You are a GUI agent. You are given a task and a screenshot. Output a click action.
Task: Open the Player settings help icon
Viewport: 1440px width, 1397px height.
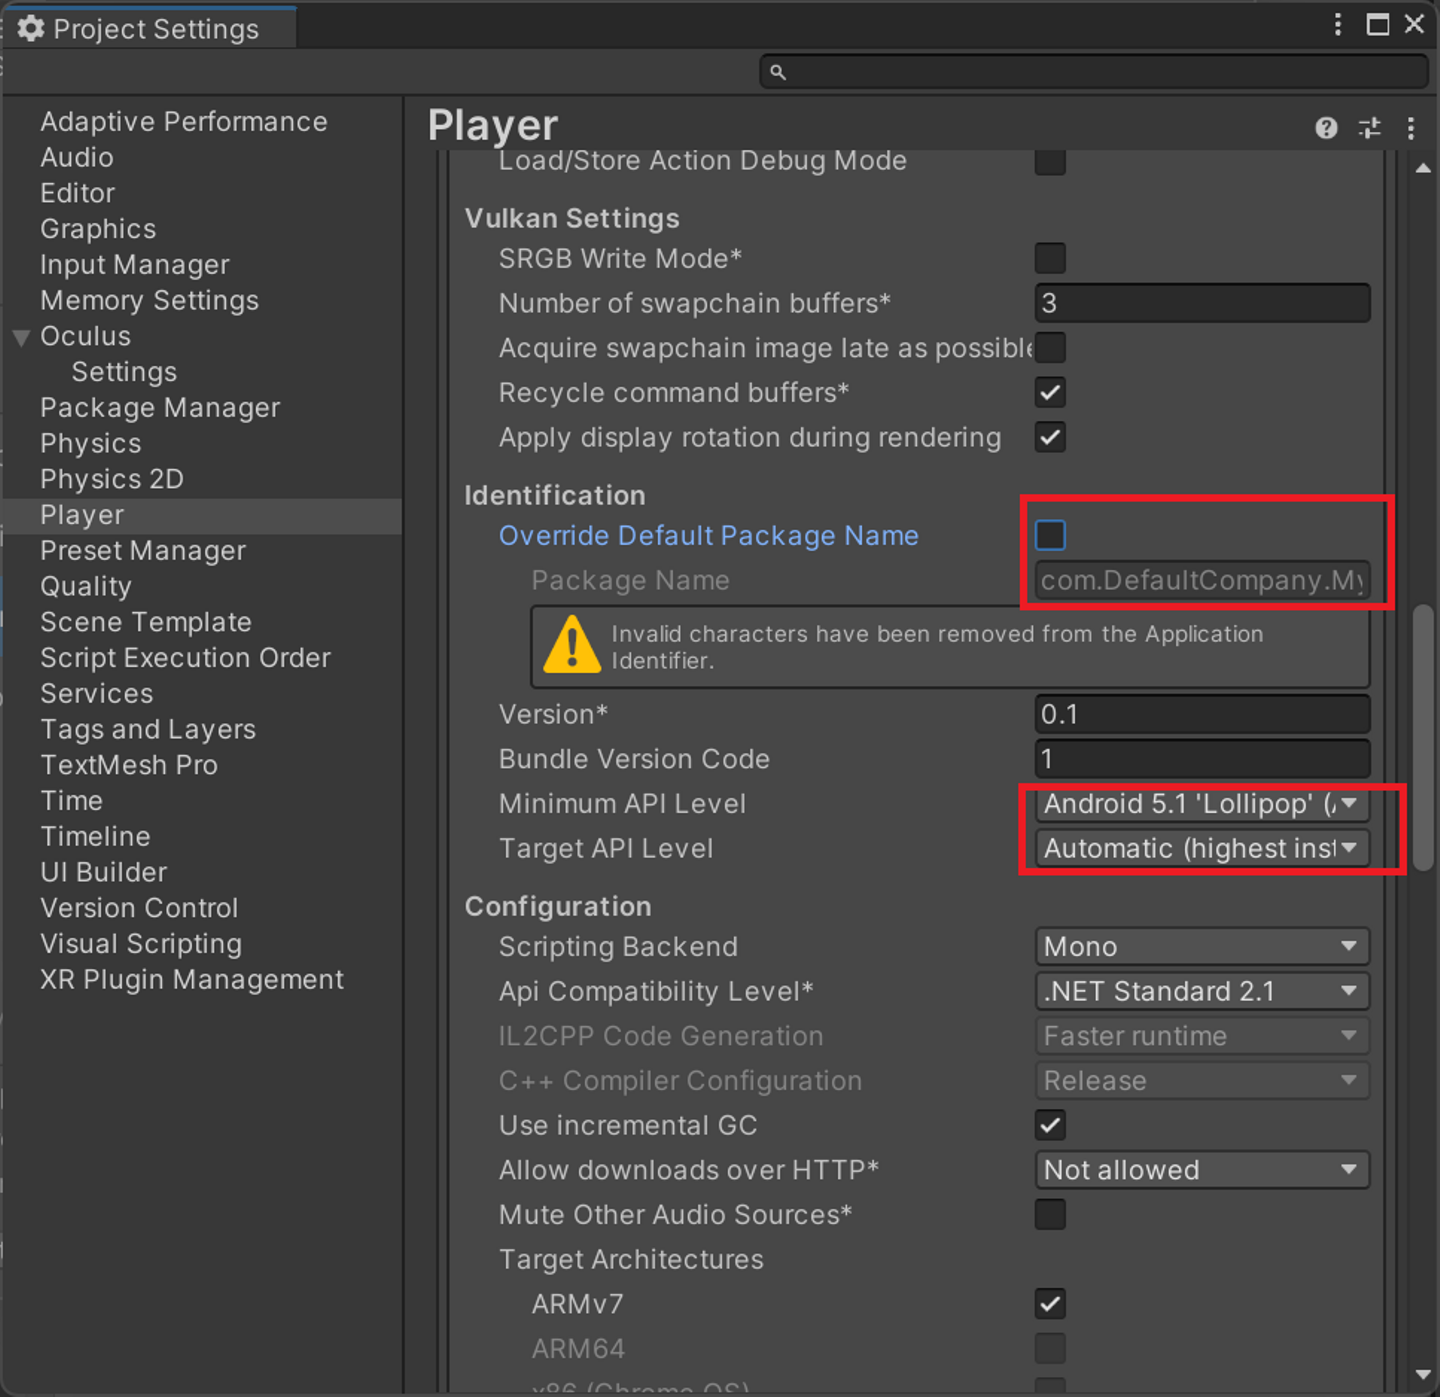tap(1326, 128)
